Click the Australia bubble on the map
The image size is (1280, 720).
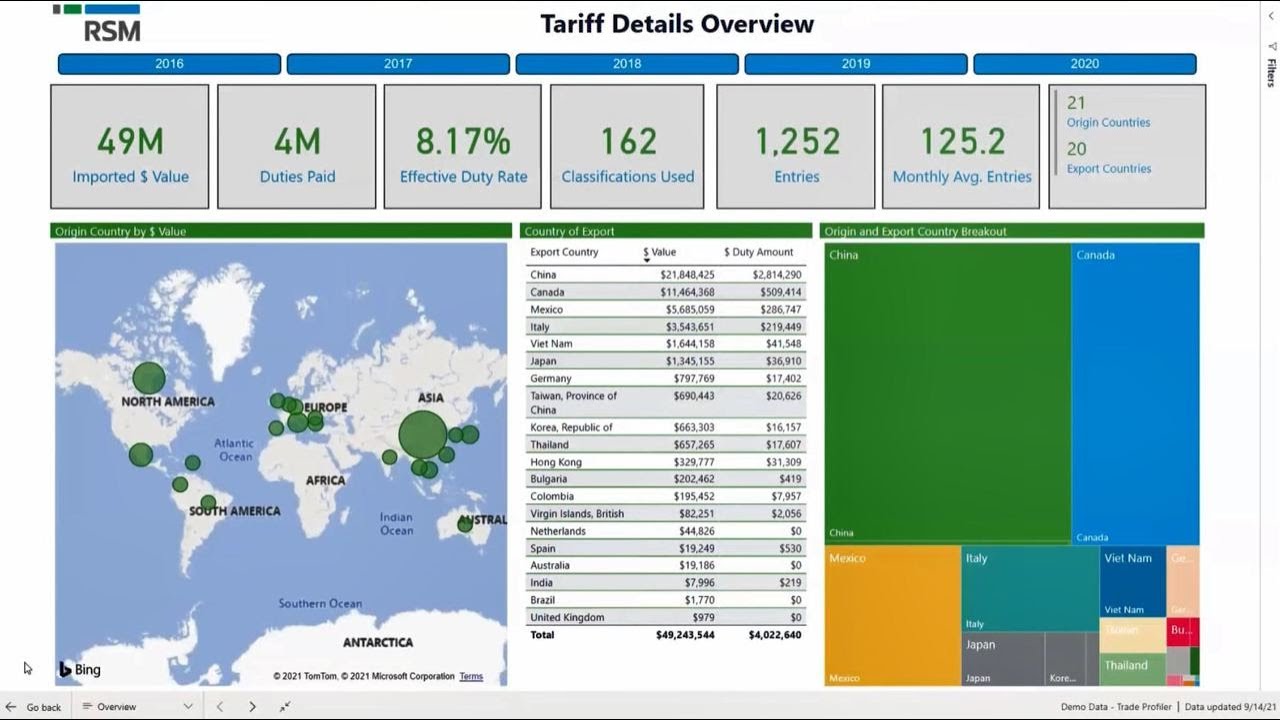pyautogui.click(x=465, y=524)
